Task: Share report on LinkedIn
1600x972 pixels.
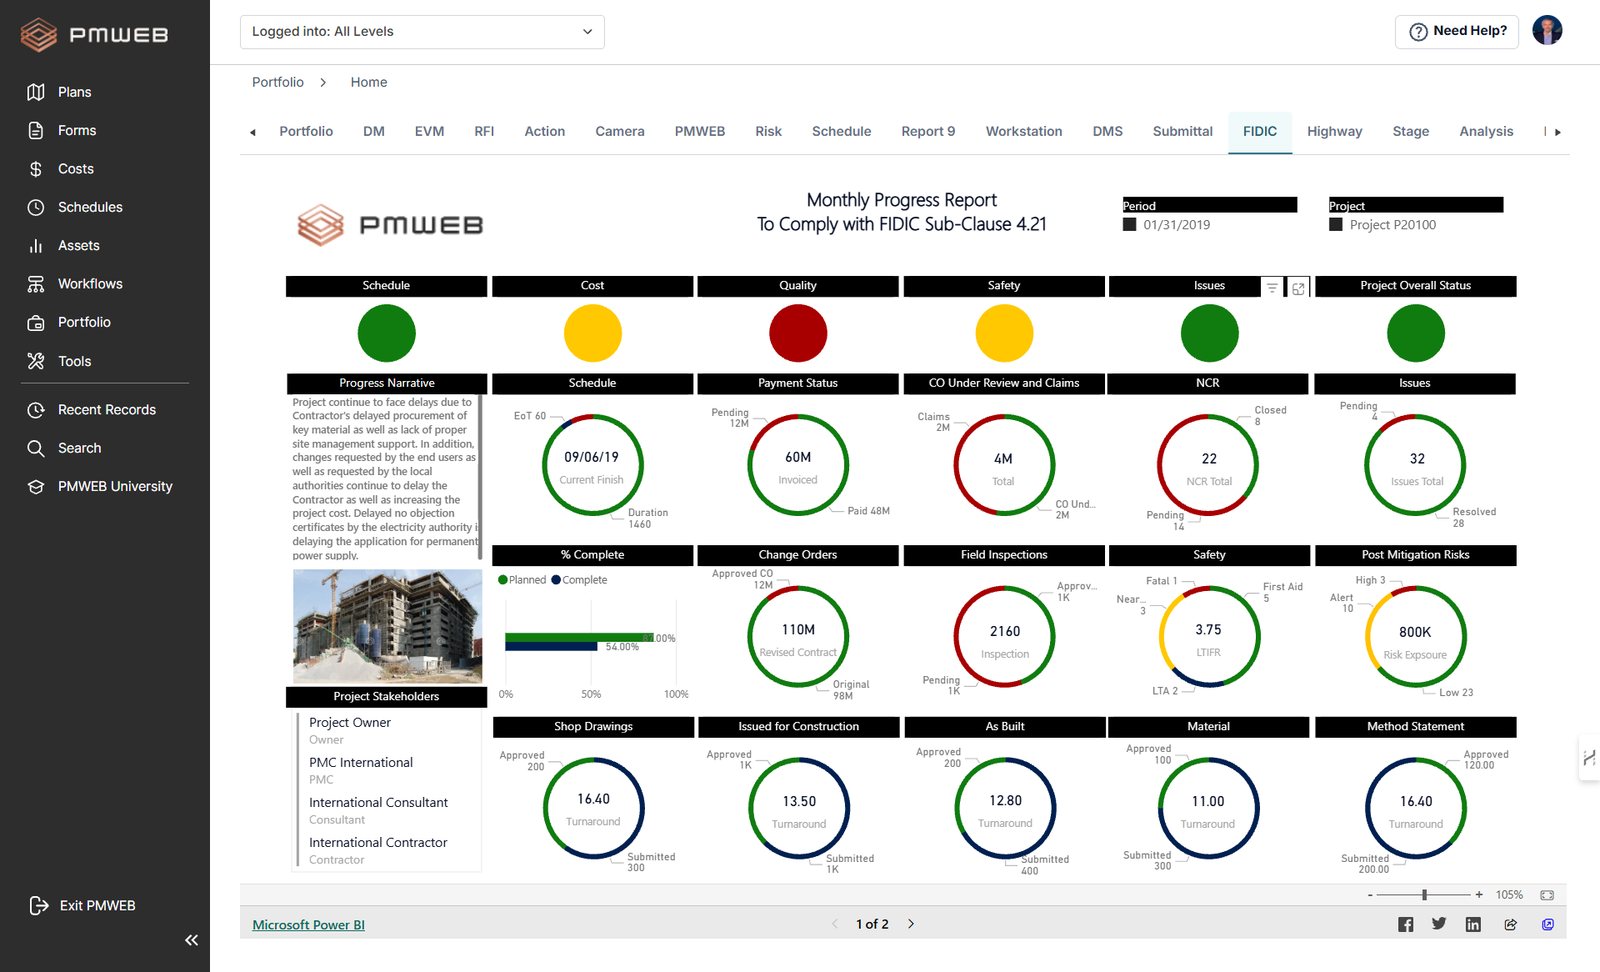Action: pyautogui.click(x=1473, y=924)
